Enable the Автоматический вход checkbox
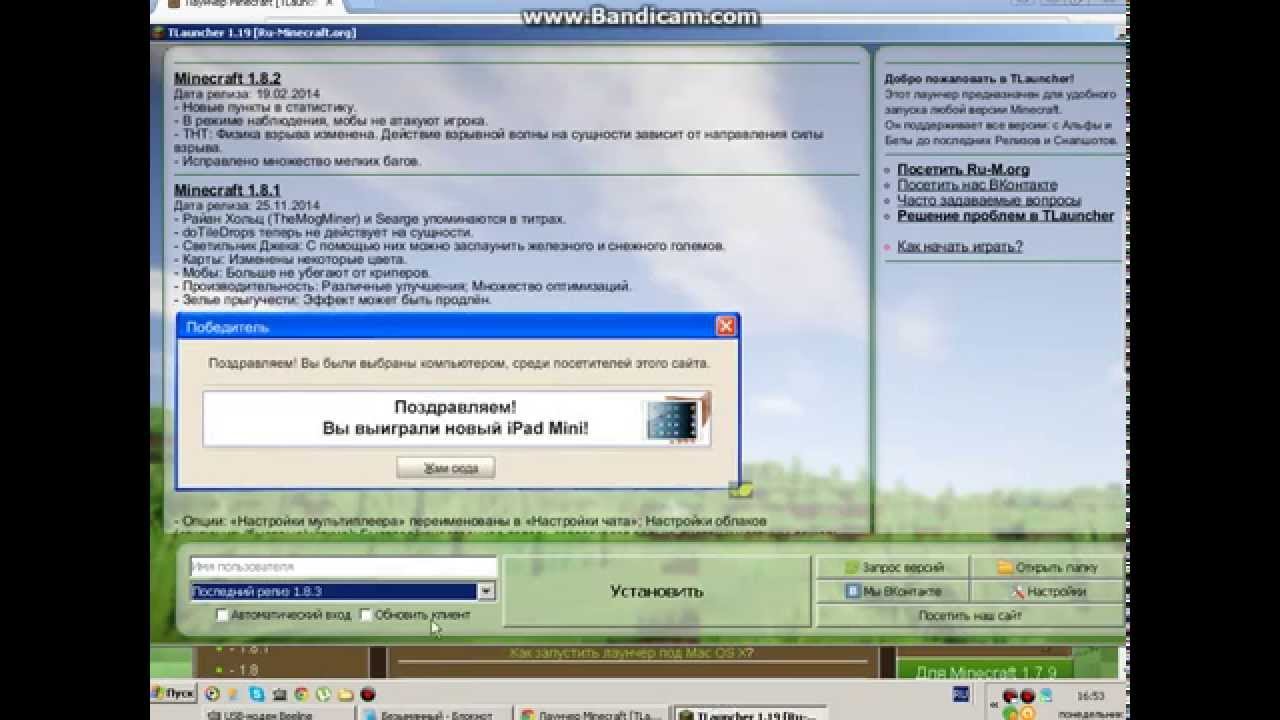 (x=222, y=615)
